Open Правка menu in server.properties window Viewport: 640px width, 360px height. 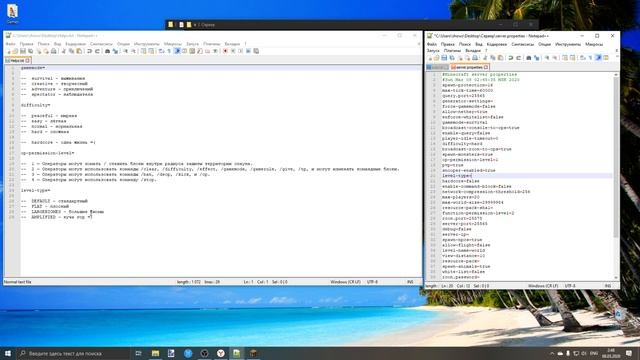(448, 44)
